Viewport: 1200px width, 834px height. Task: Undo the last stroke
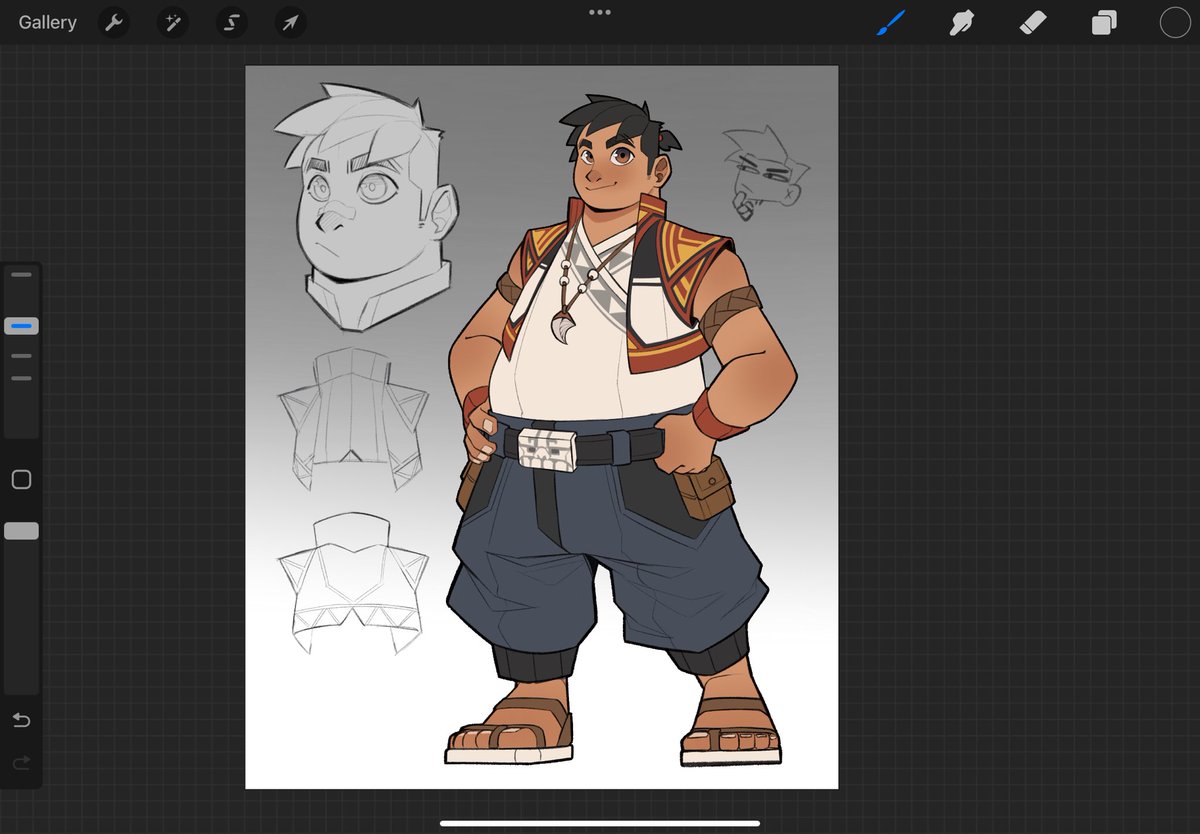coord(21,720)
